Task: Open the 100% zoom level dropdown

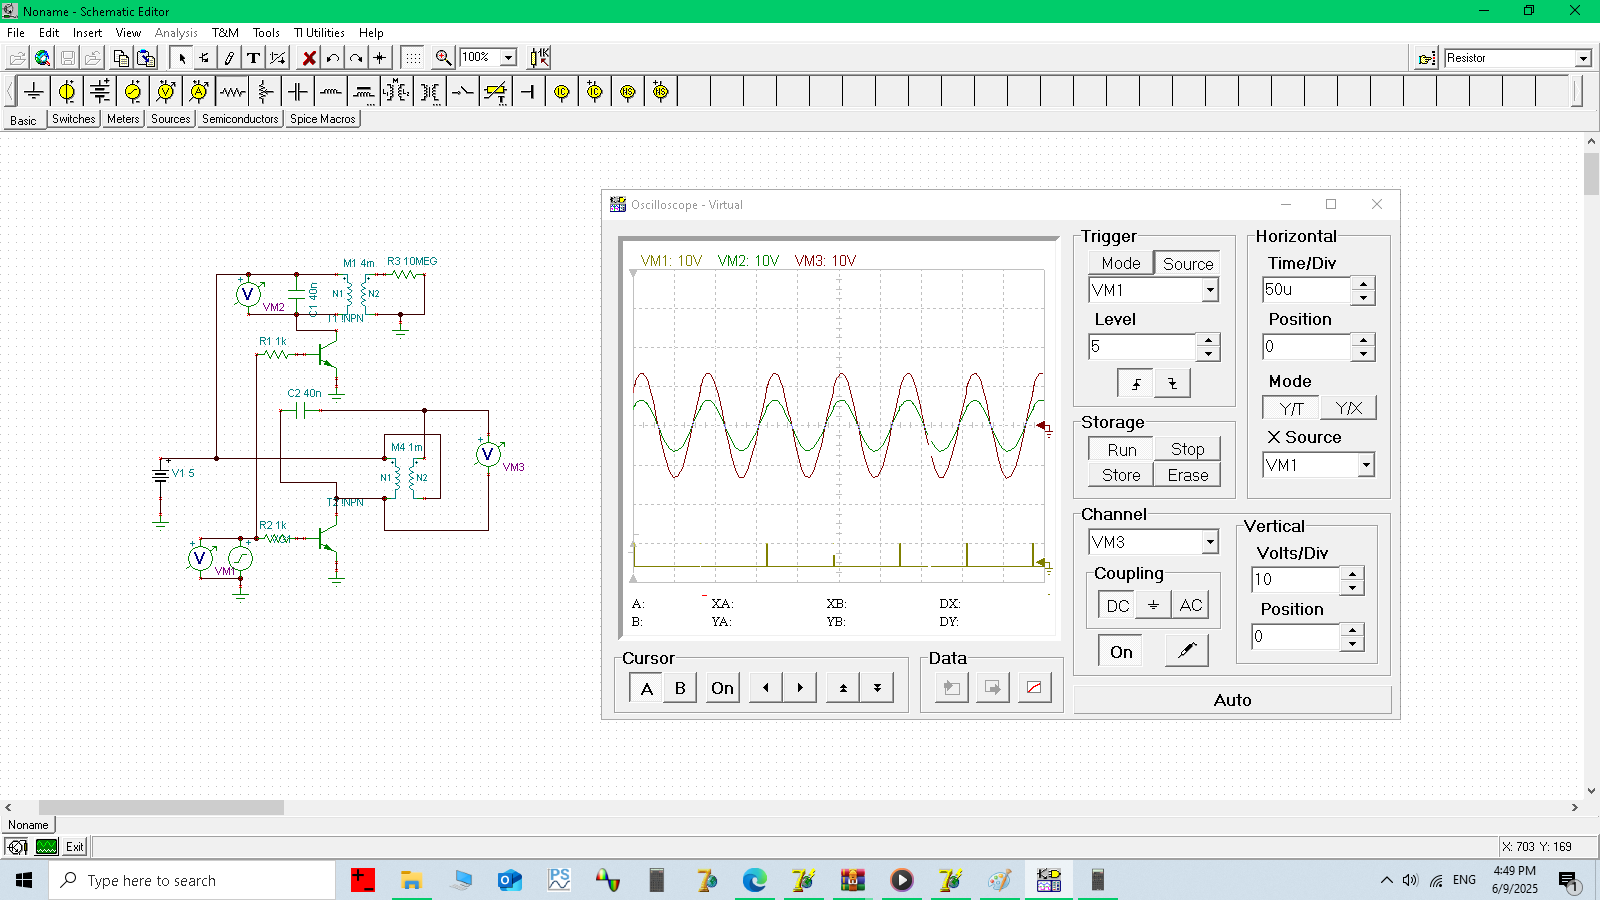Action: coord(508,58)
